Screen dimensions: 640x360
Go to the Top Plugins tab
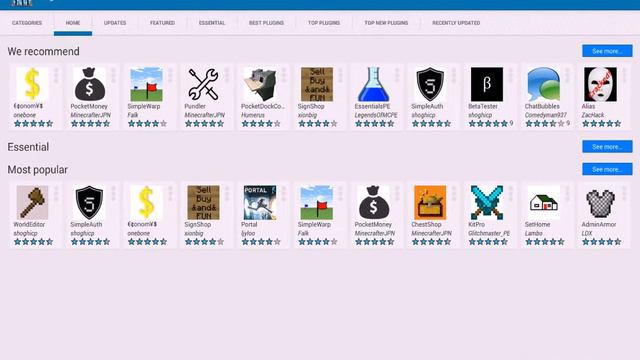(x=324, y=23)
